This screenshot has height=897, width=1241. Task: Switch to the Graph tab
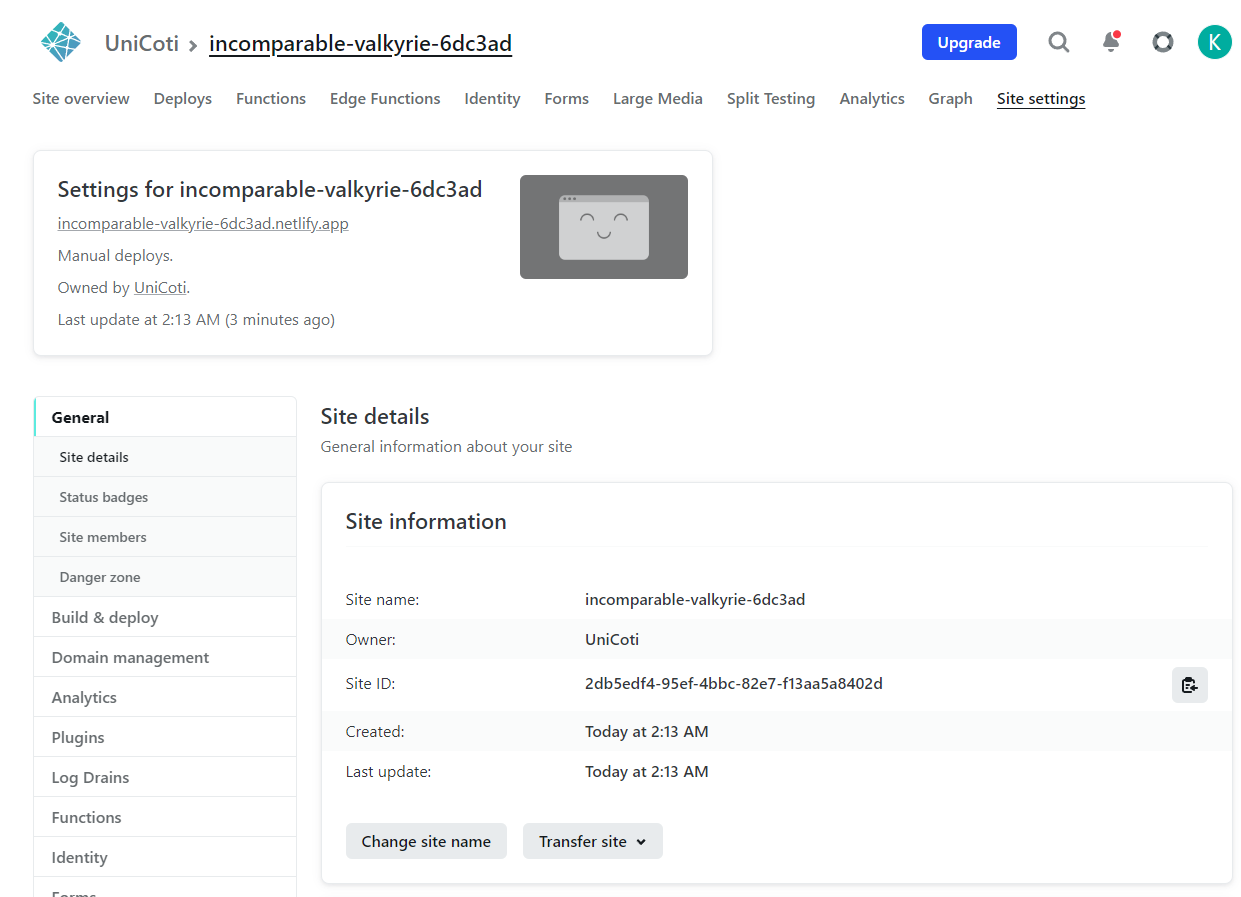click(950, 99)
